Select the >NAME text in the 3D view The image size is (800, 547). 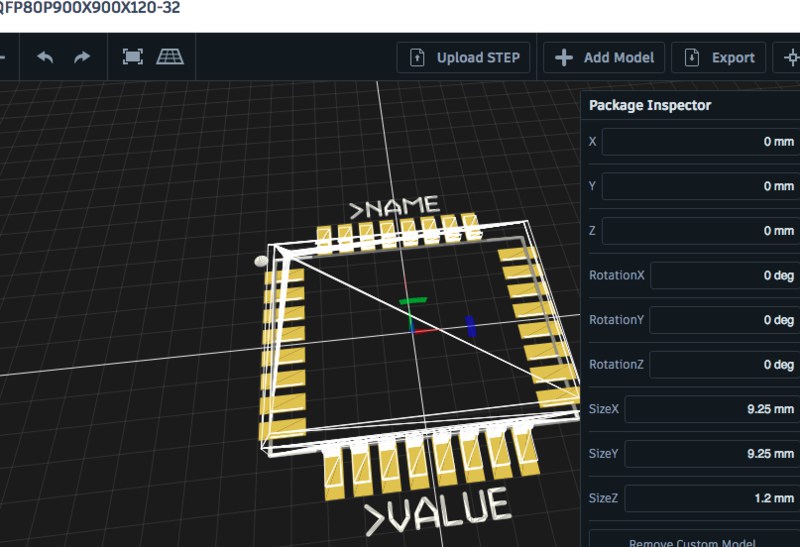click(394, 207)
